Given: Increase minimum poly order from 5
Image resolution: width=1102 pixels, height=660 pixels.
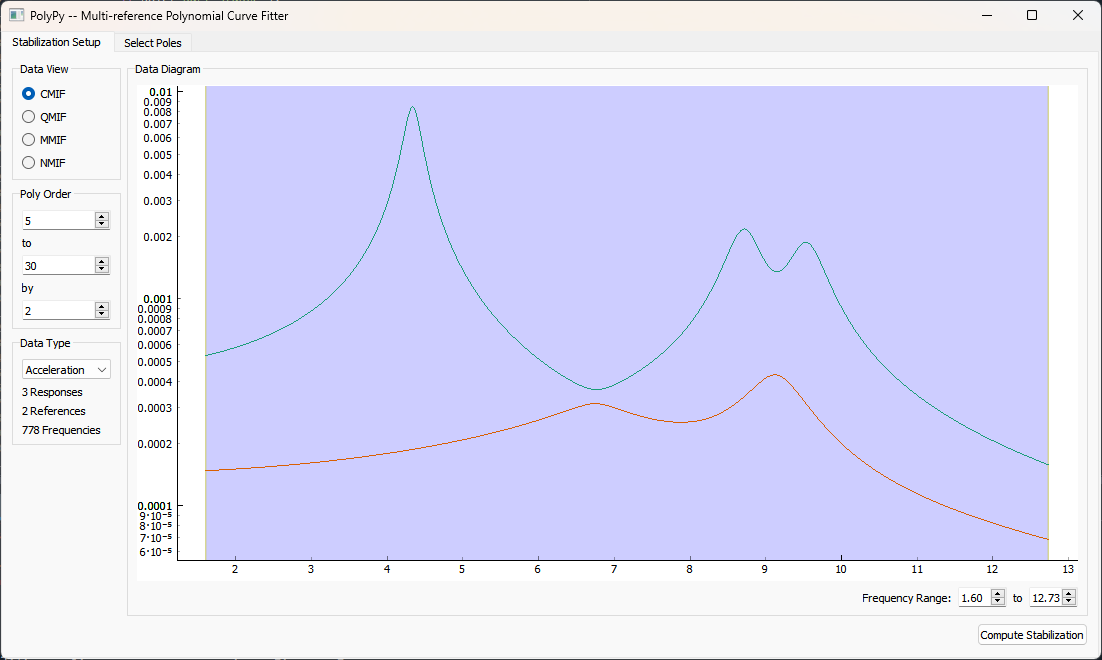Looking at the screenshot, I should click(x=101, y=216).
